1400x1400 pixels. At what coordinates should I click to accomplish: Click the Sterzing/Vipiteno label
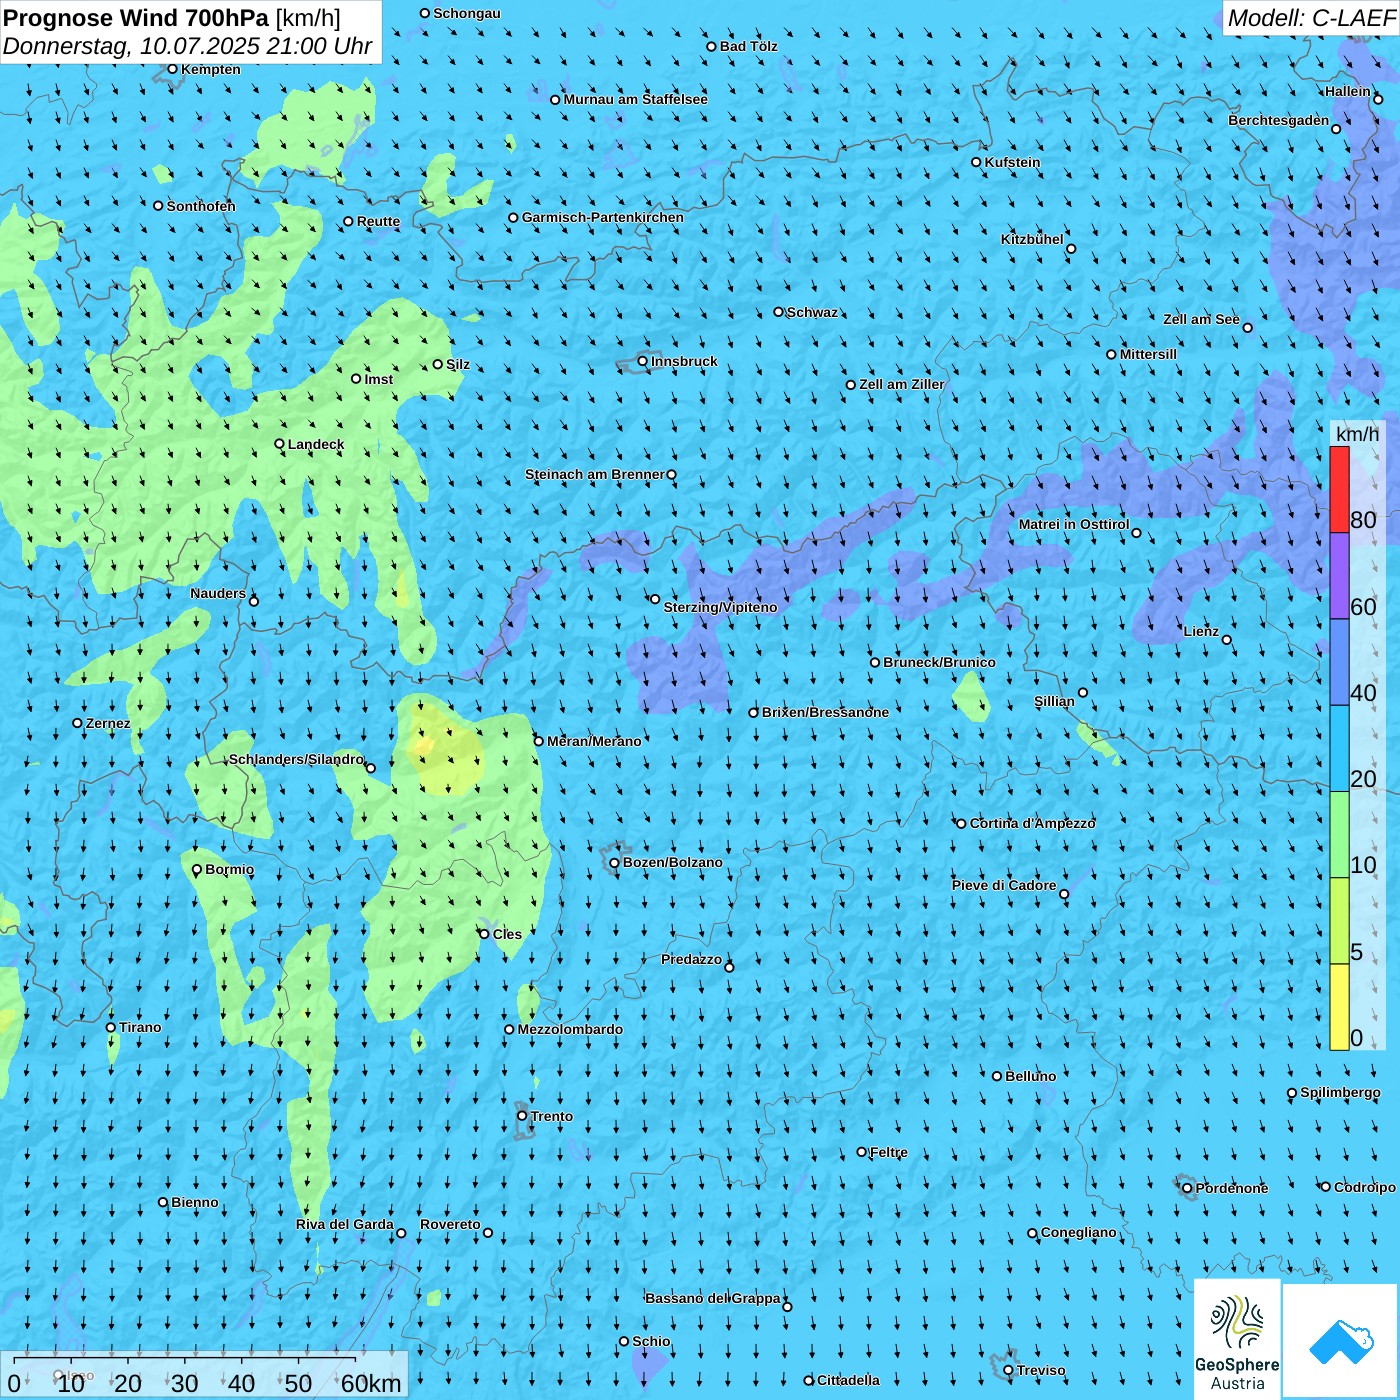point(720,607)
